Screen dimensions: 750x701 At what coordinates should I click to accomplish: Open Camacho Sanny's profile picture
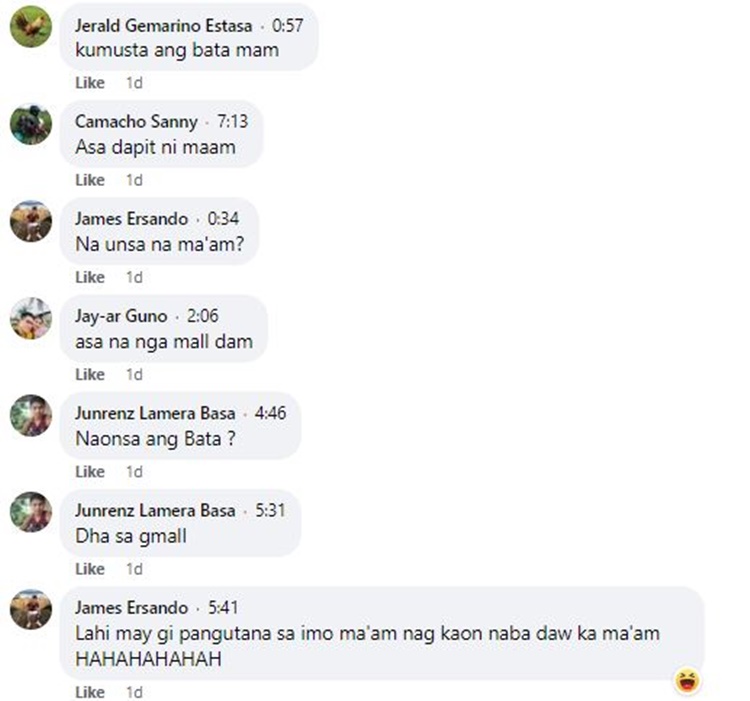31,124
